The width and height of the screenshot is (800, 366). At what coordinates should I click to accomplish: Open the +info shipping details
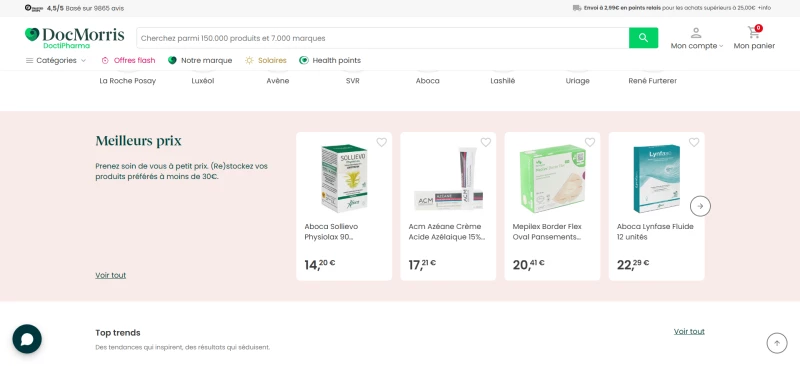[x=764, y=8]
